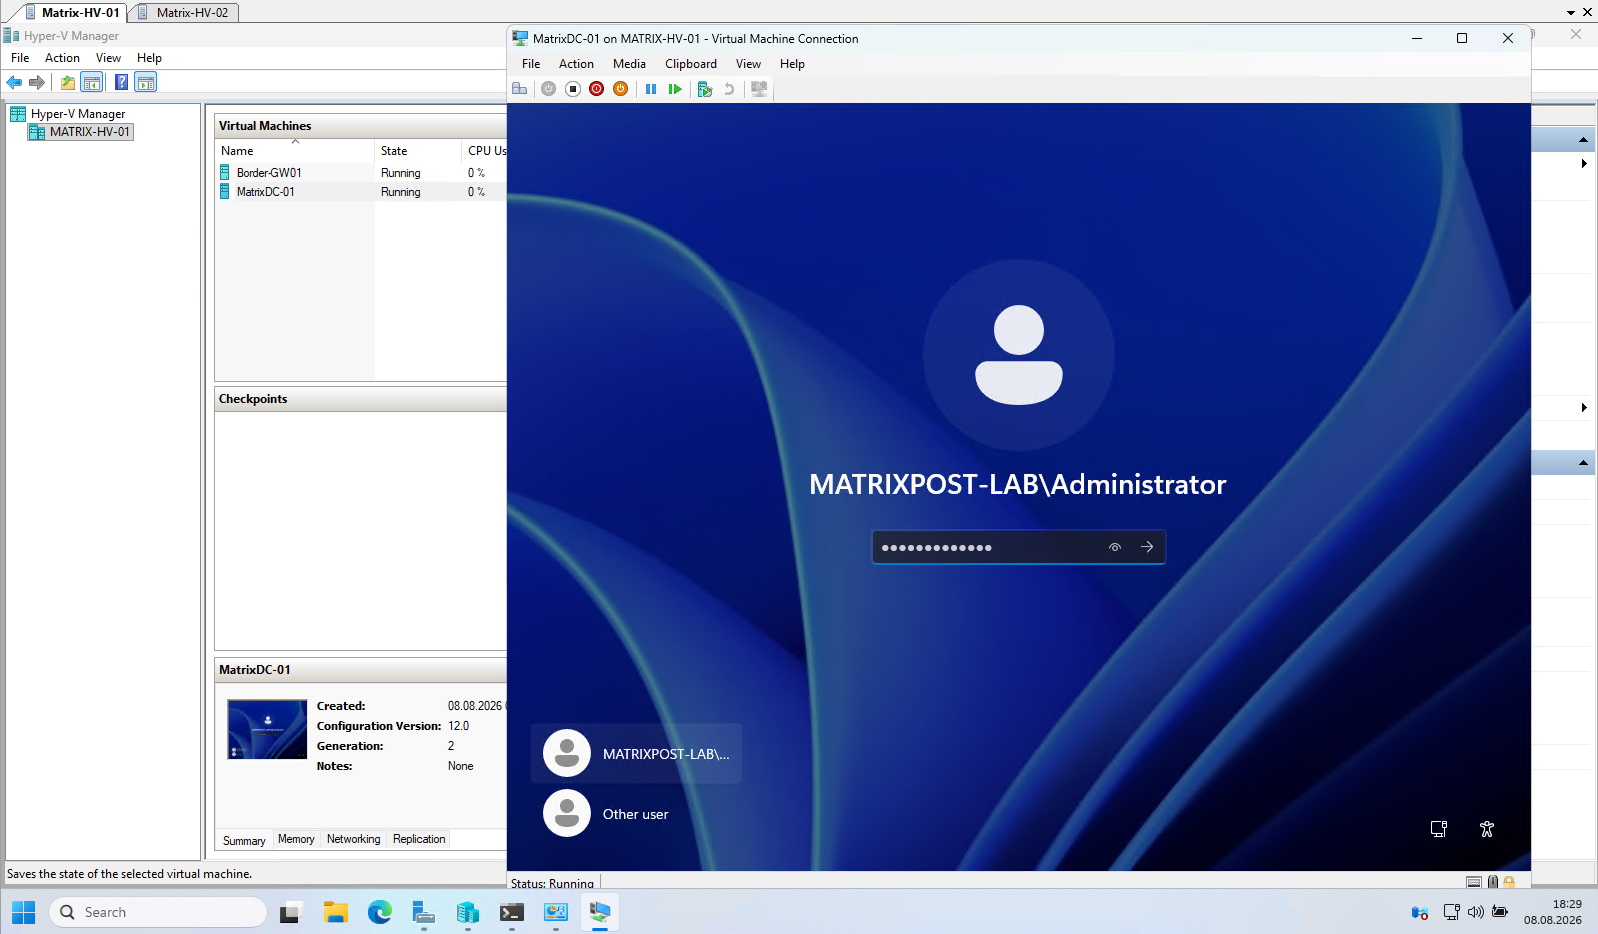1598x934 pixels.
Task: Select the Hyper-V Manager root tree node
Action: 68,114
